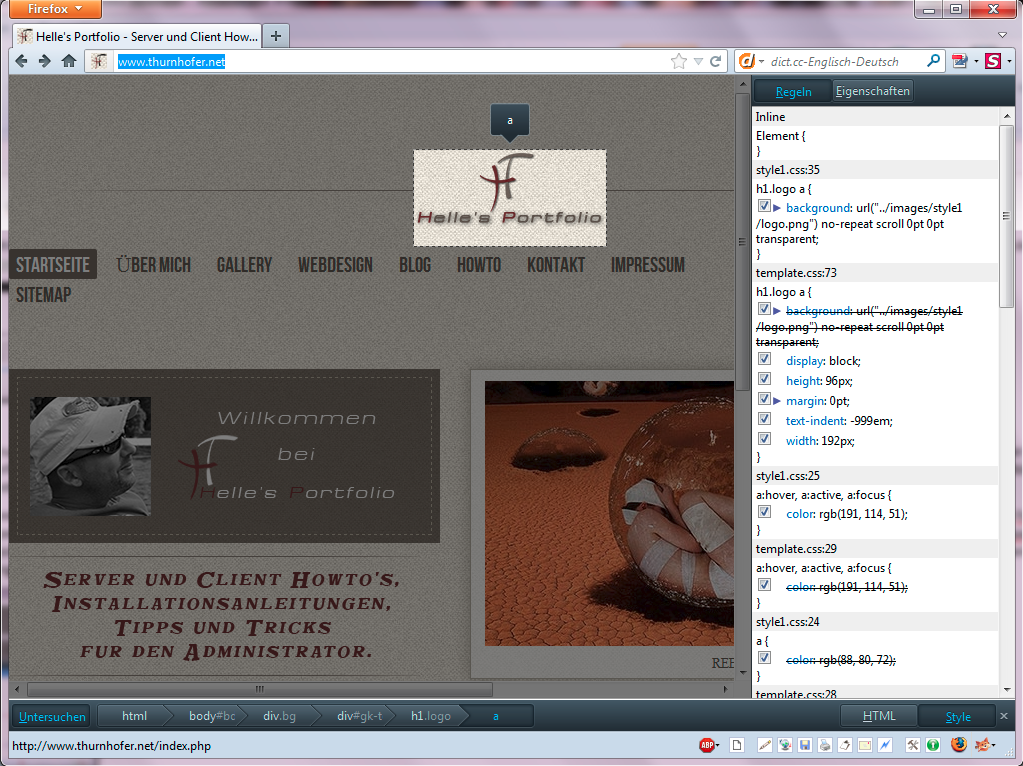Image resolution: width=1023 pixels, height=766 pixels.
Task: Disable the margin: 0pt property
Action: pyautogui.click(x=764, y=399)
